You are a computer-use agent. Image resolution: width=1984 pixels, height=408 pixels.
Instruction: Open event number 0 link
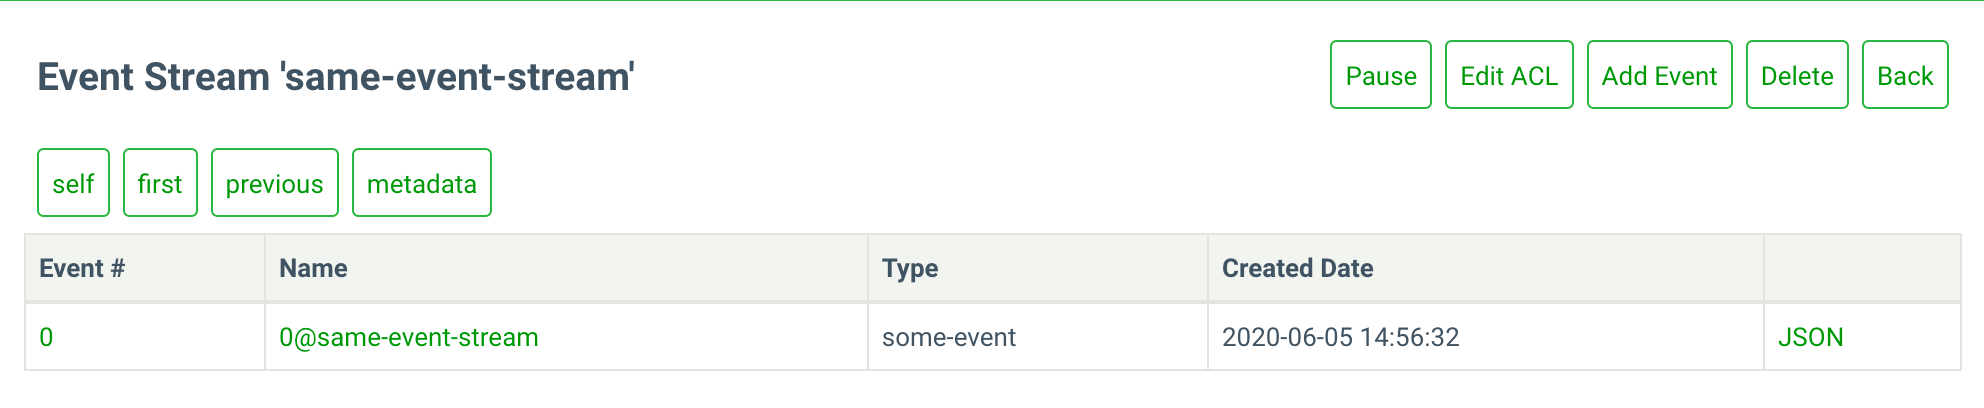pyautogui.click(x=46, y=337)
